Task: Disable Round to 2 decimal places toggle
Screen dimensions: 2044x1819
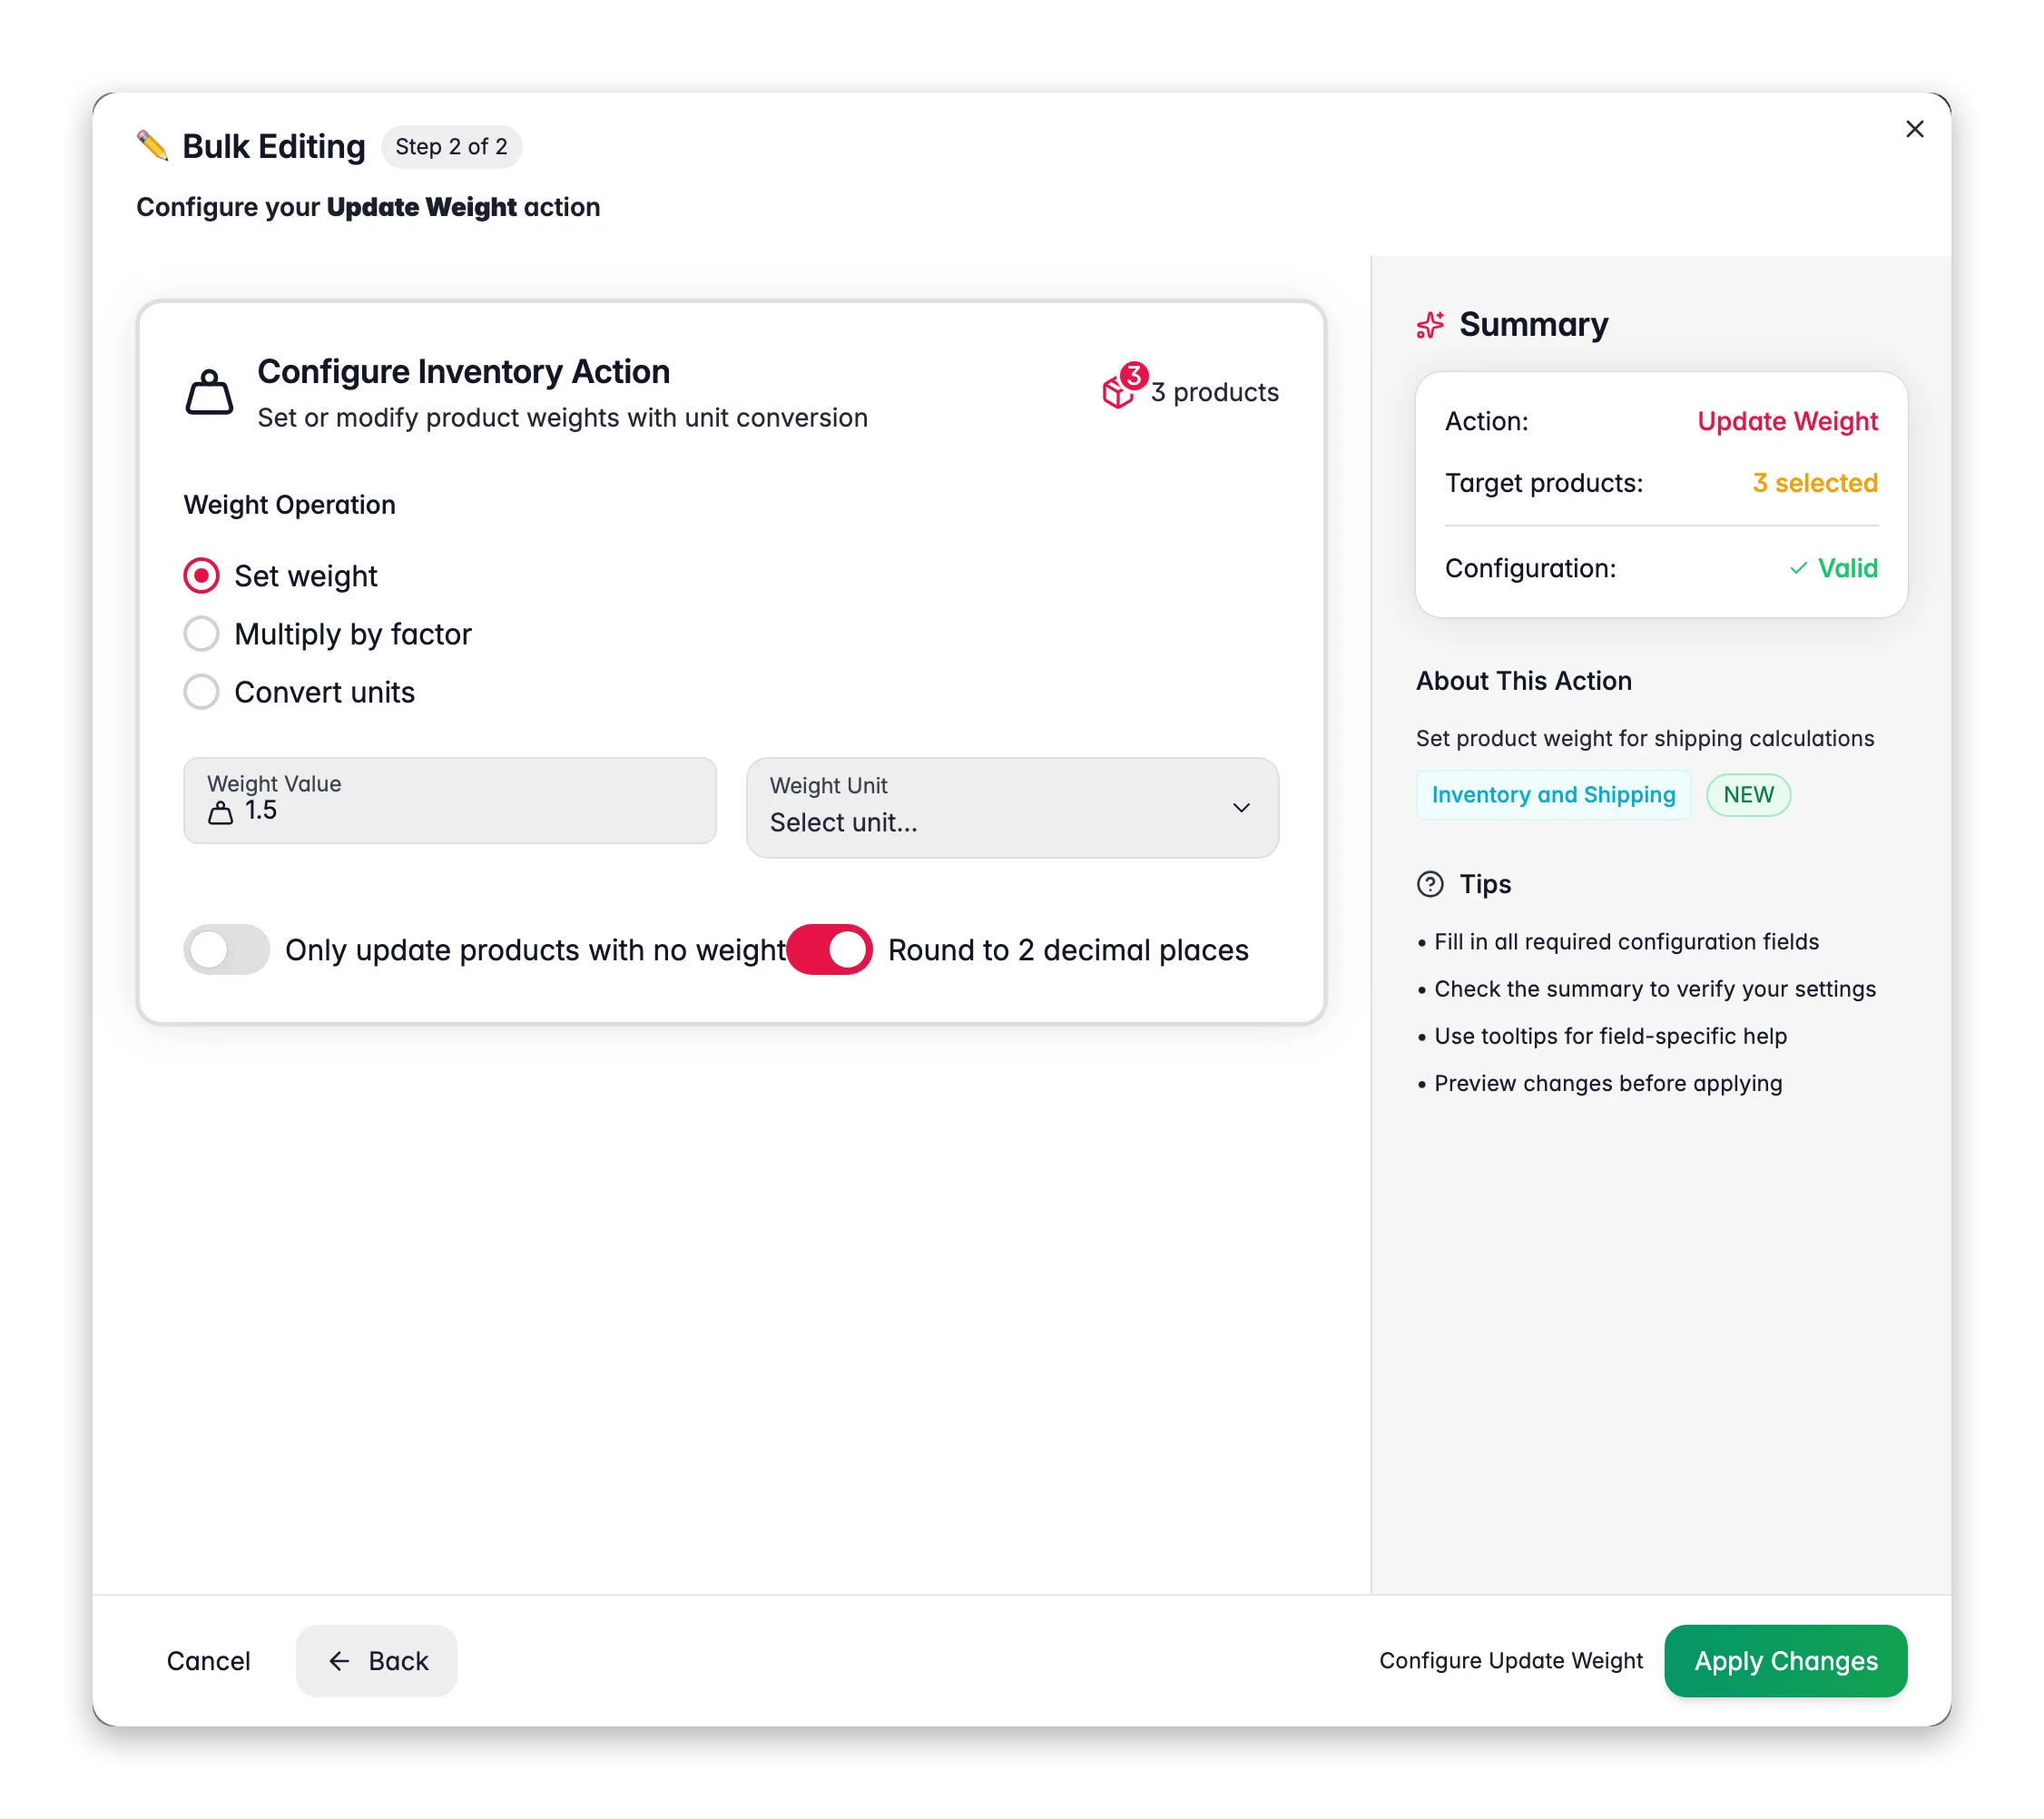Action: [829, 950]
